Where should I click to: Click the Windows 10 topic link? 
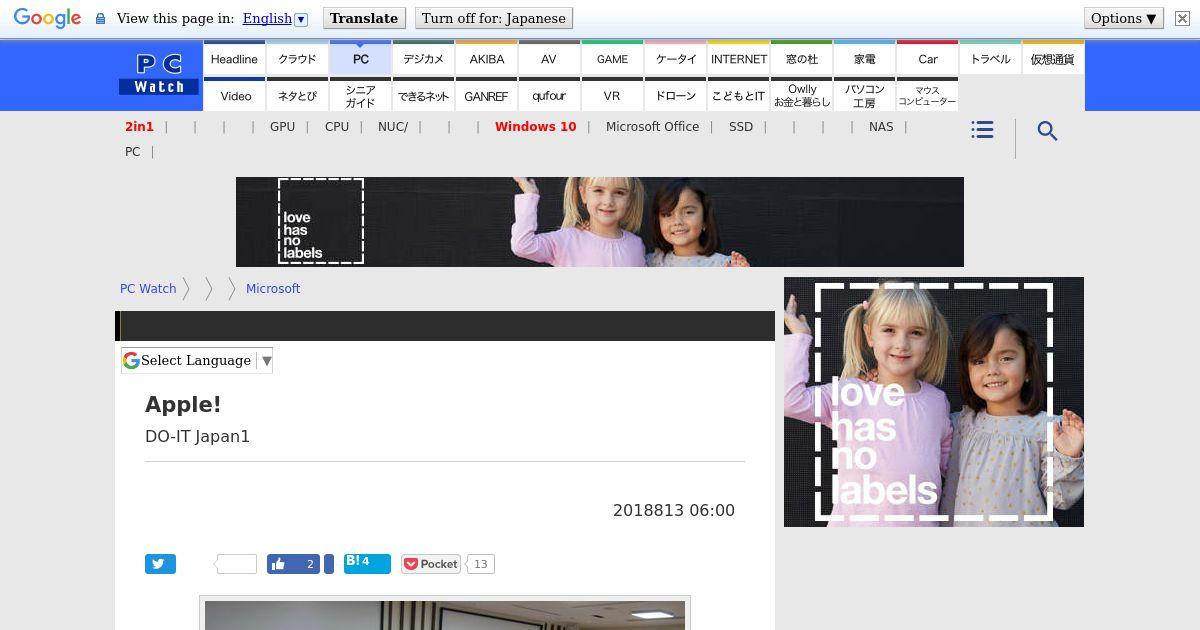535,126
